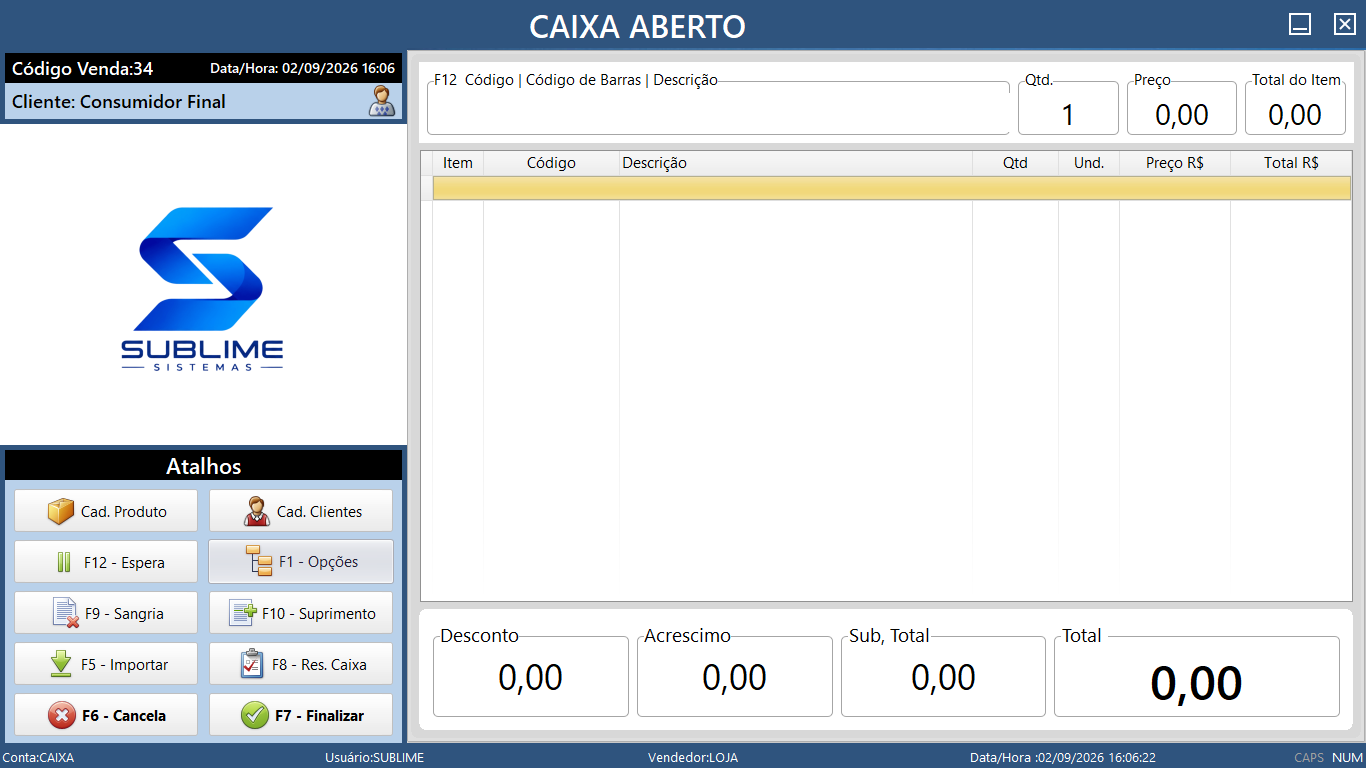This screenshot has width=1366, height=768.
Task: Sort by the Preço R$ column header
Action: coord(1175,163)
